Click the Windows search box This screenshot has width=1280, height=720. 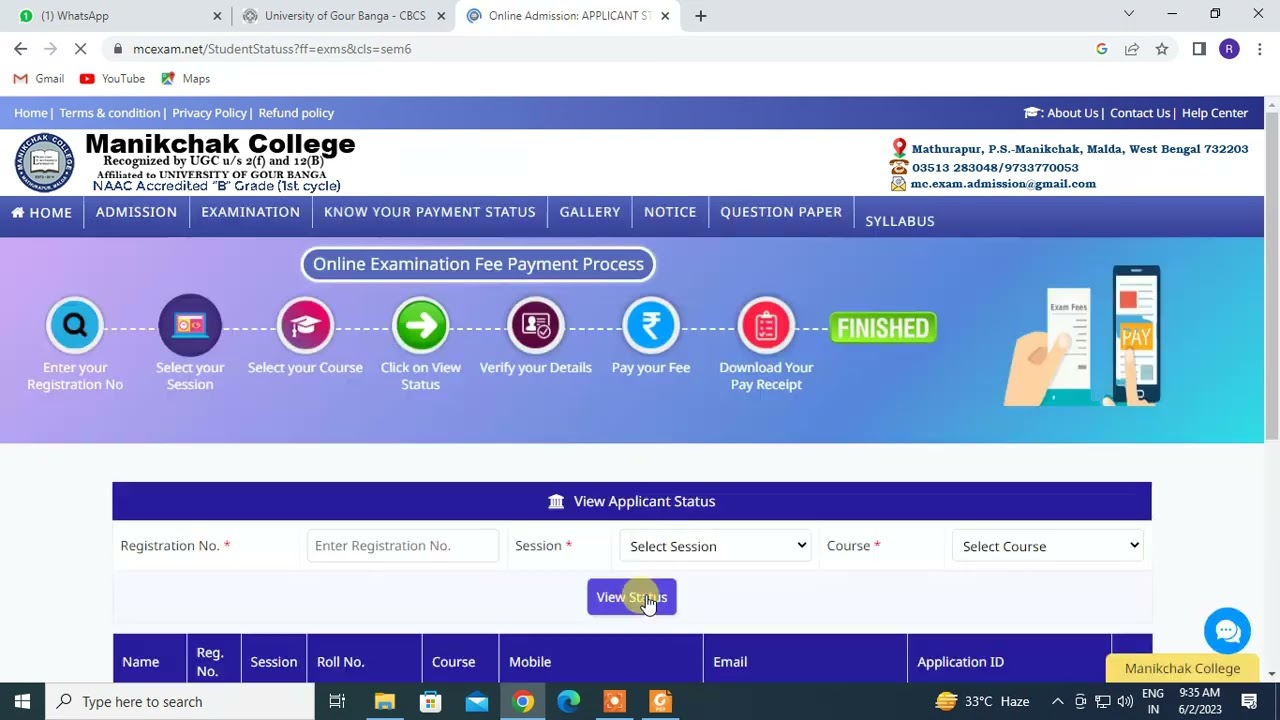[x=179, y=701]
